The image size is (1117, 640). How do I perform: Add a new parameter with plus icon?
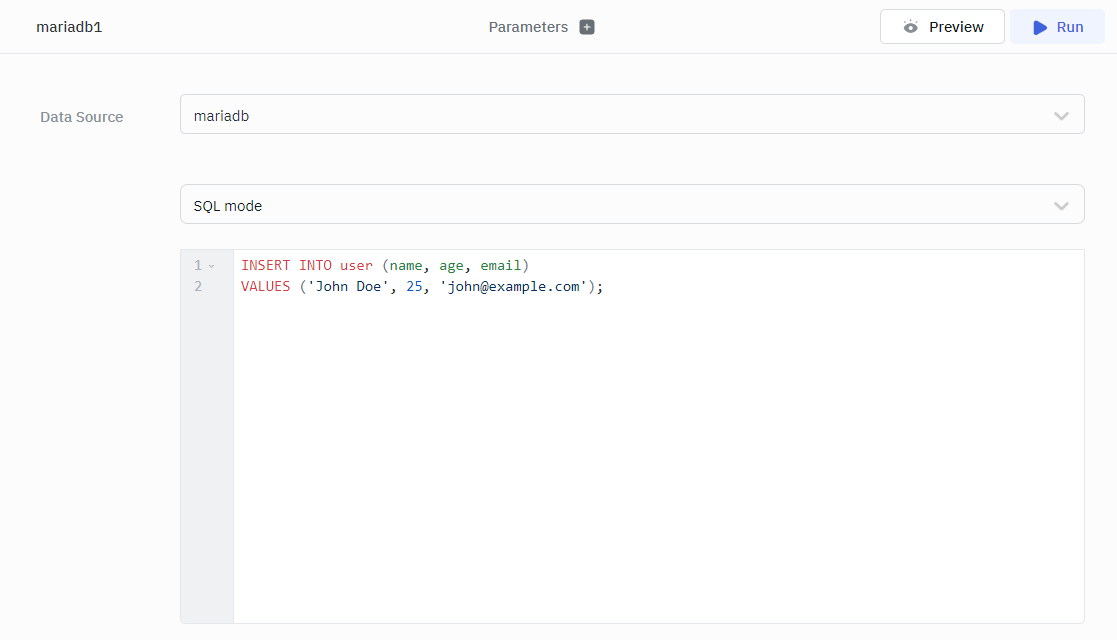click(x=587, y=27)
